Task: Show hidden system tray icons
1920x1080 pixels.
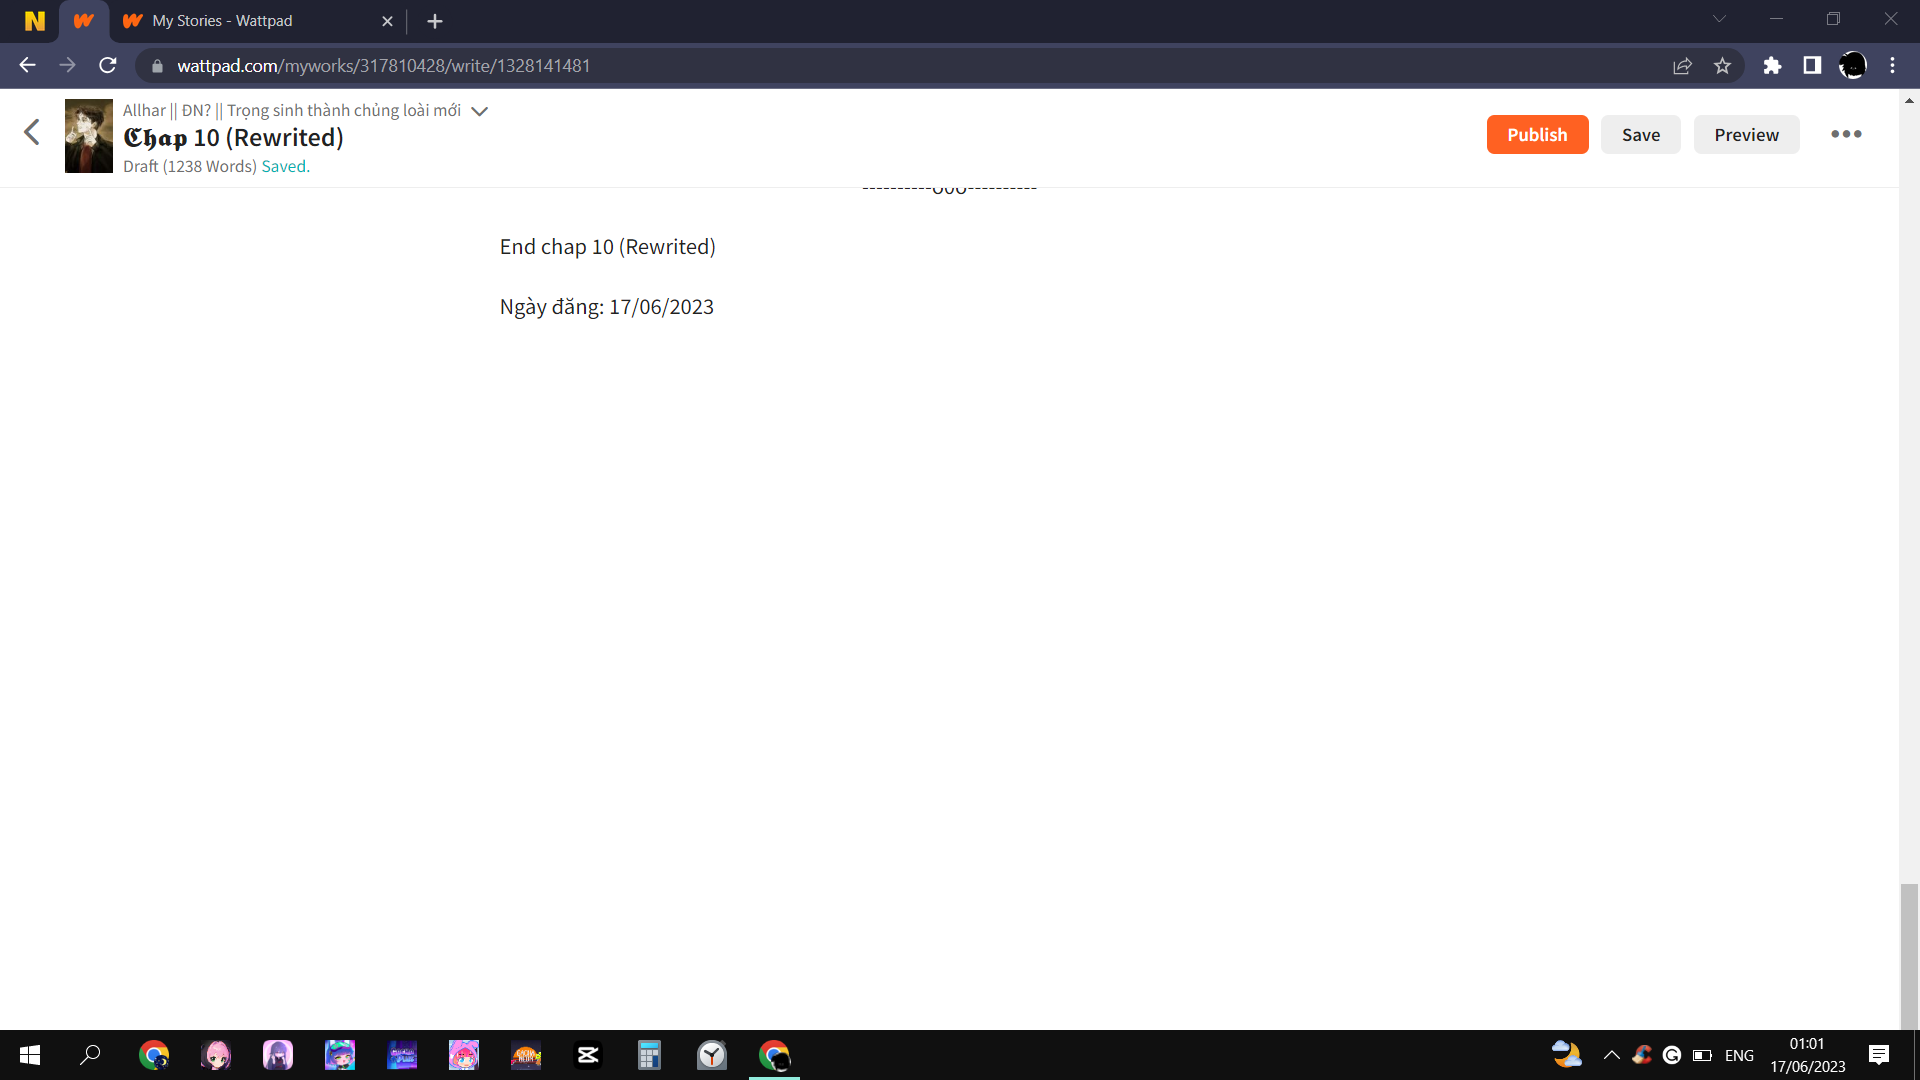Action: (x=1611, y=1055)
